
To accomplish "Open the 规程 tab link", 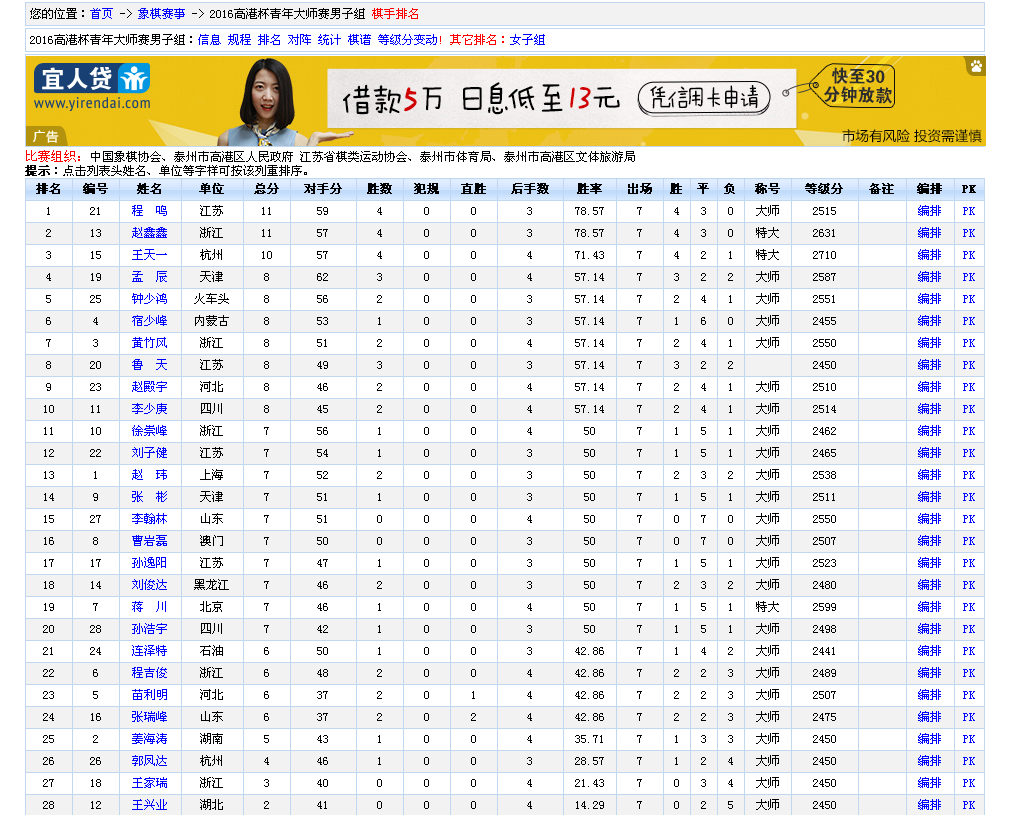I will pyautogui.click(x=239, y=40).
